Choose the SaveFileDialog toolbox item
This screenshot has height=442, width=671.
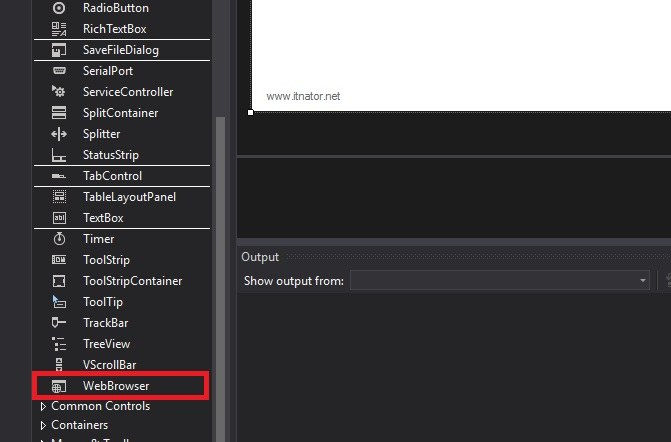pos(120,50)
